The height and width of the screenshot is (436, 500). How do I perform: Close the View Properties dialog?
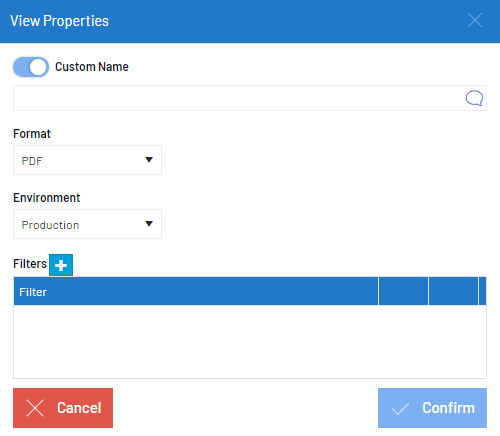click(475, 20)
